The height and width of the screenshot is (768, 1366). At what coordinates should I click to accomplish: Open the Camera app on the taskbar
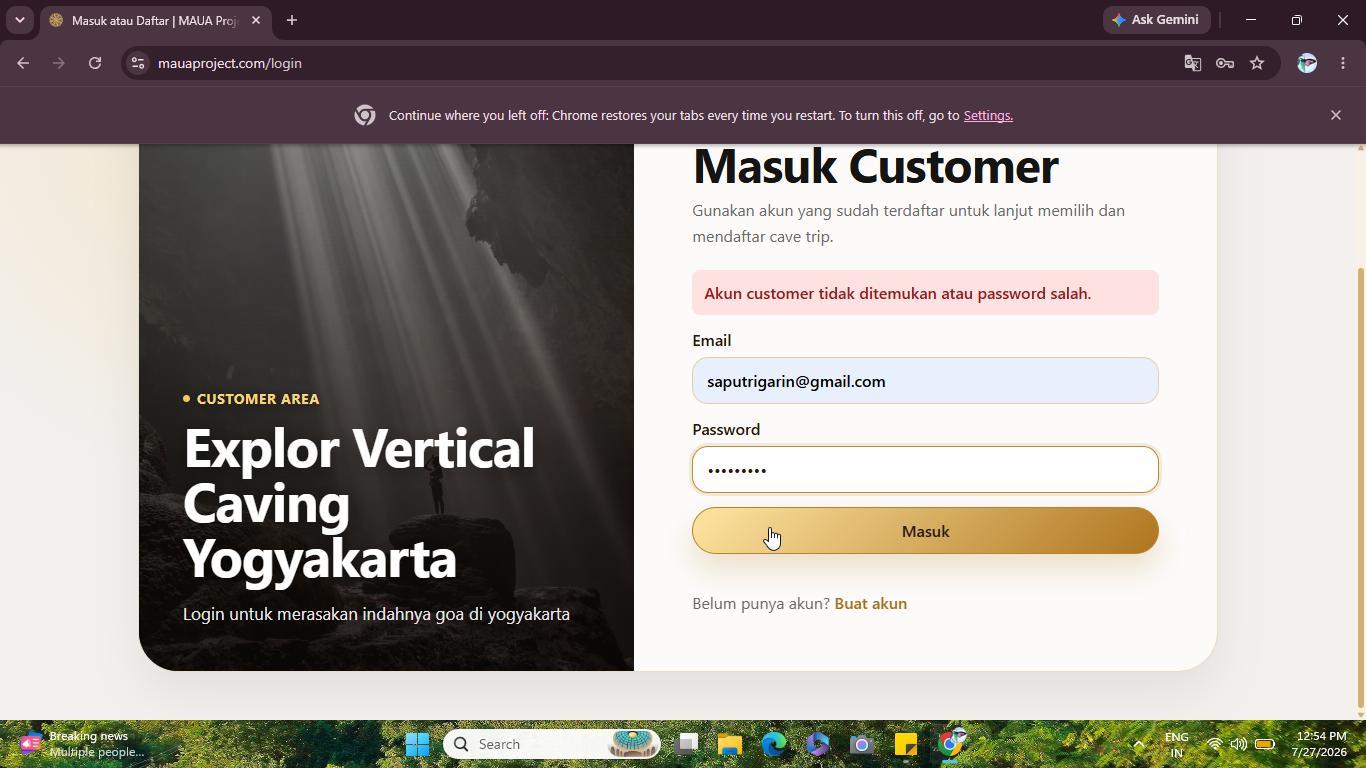[862, 744]
